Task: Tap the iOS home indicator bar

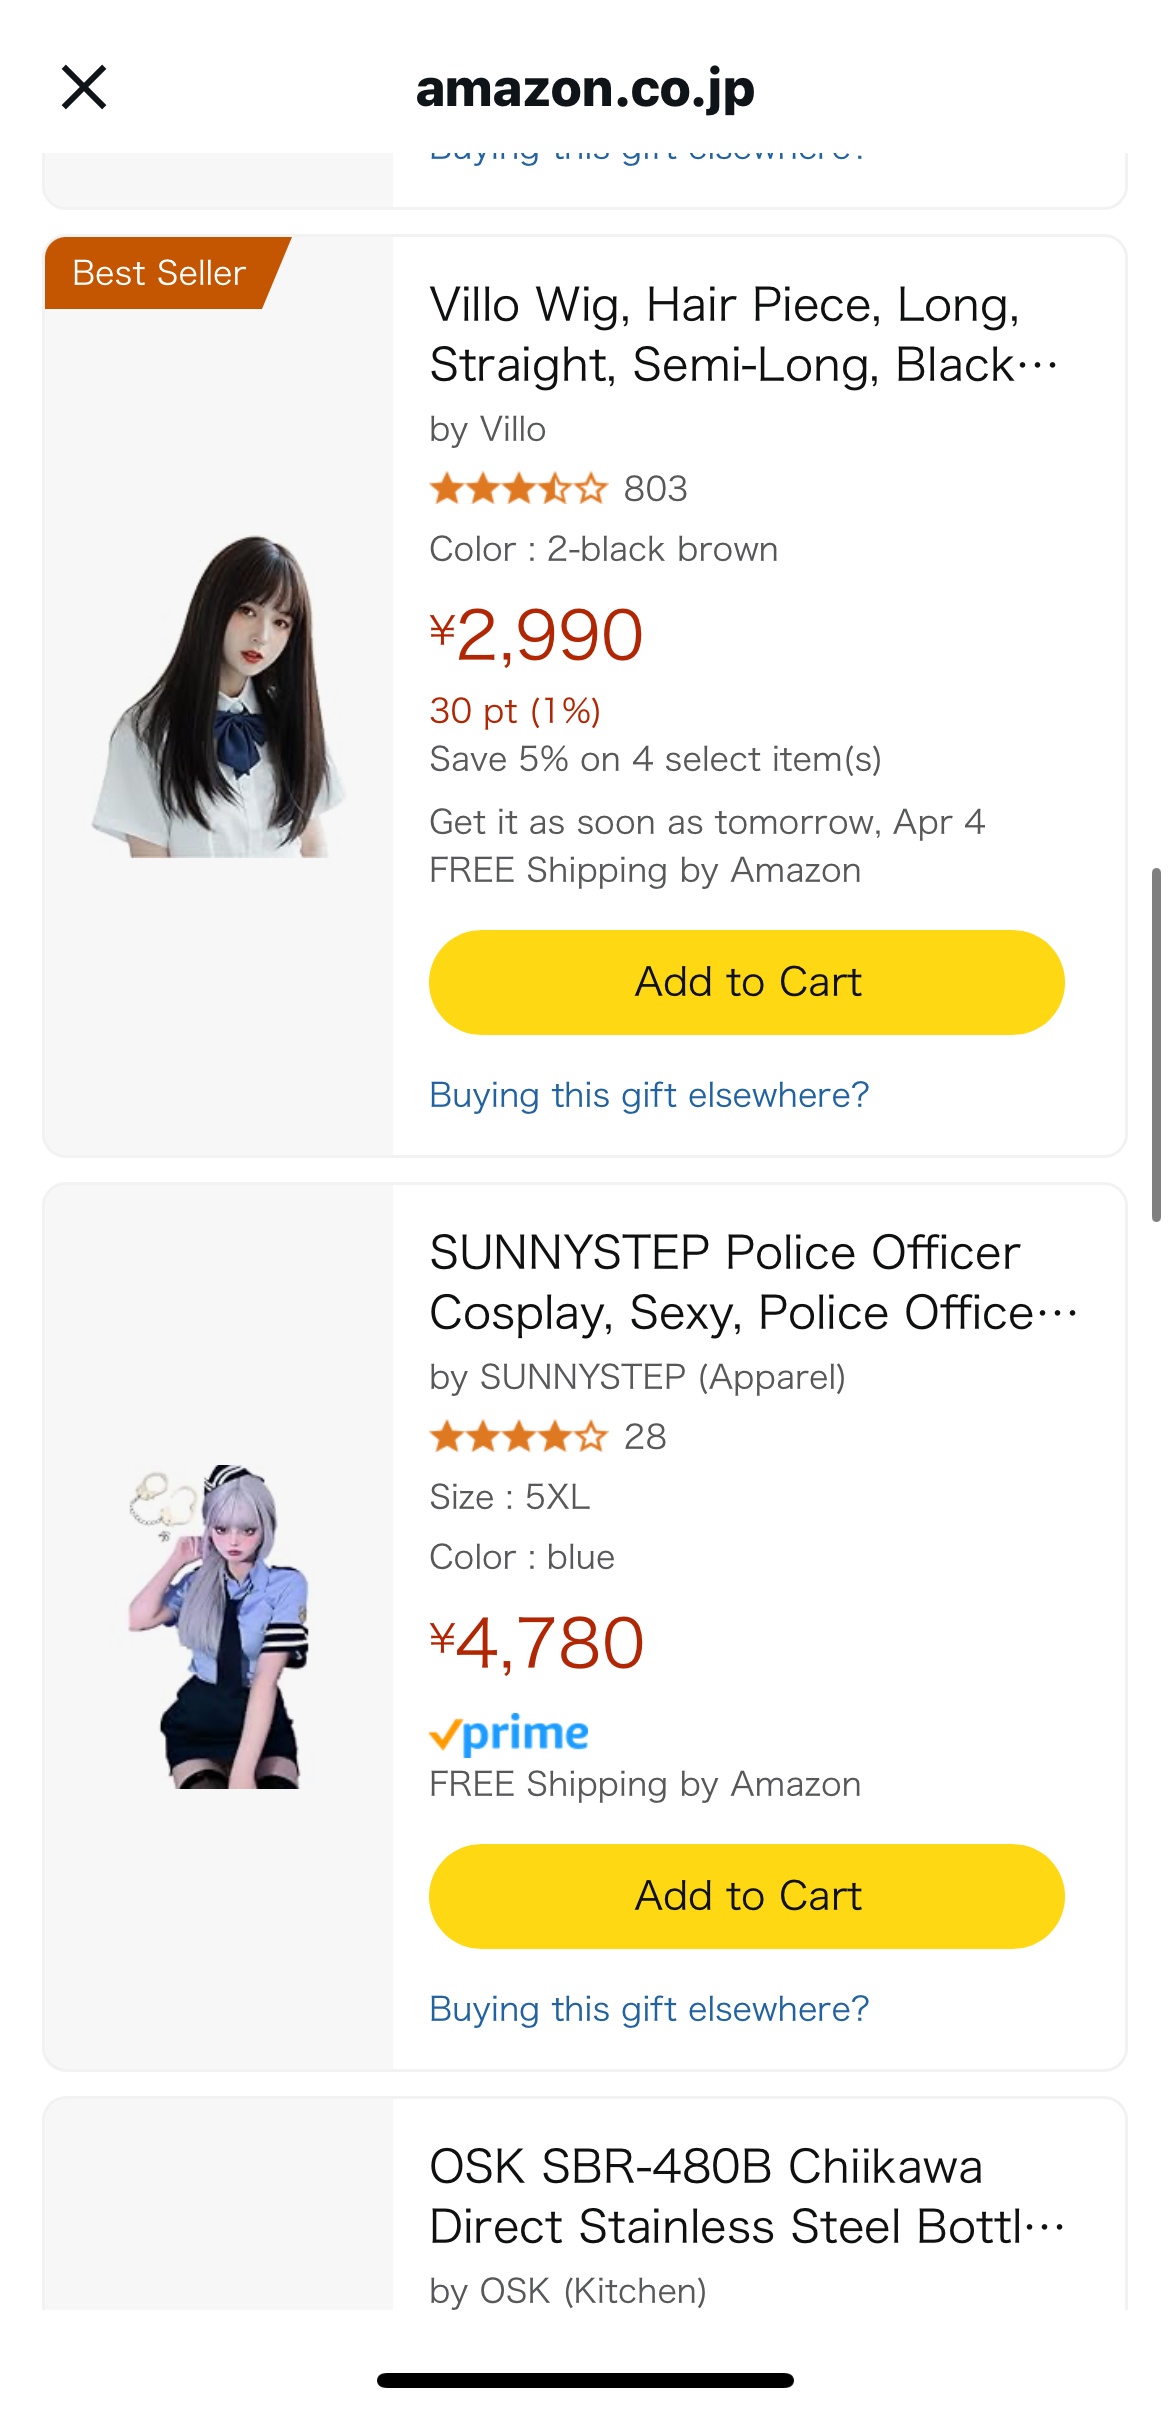Action: (x=585, y=2380)
